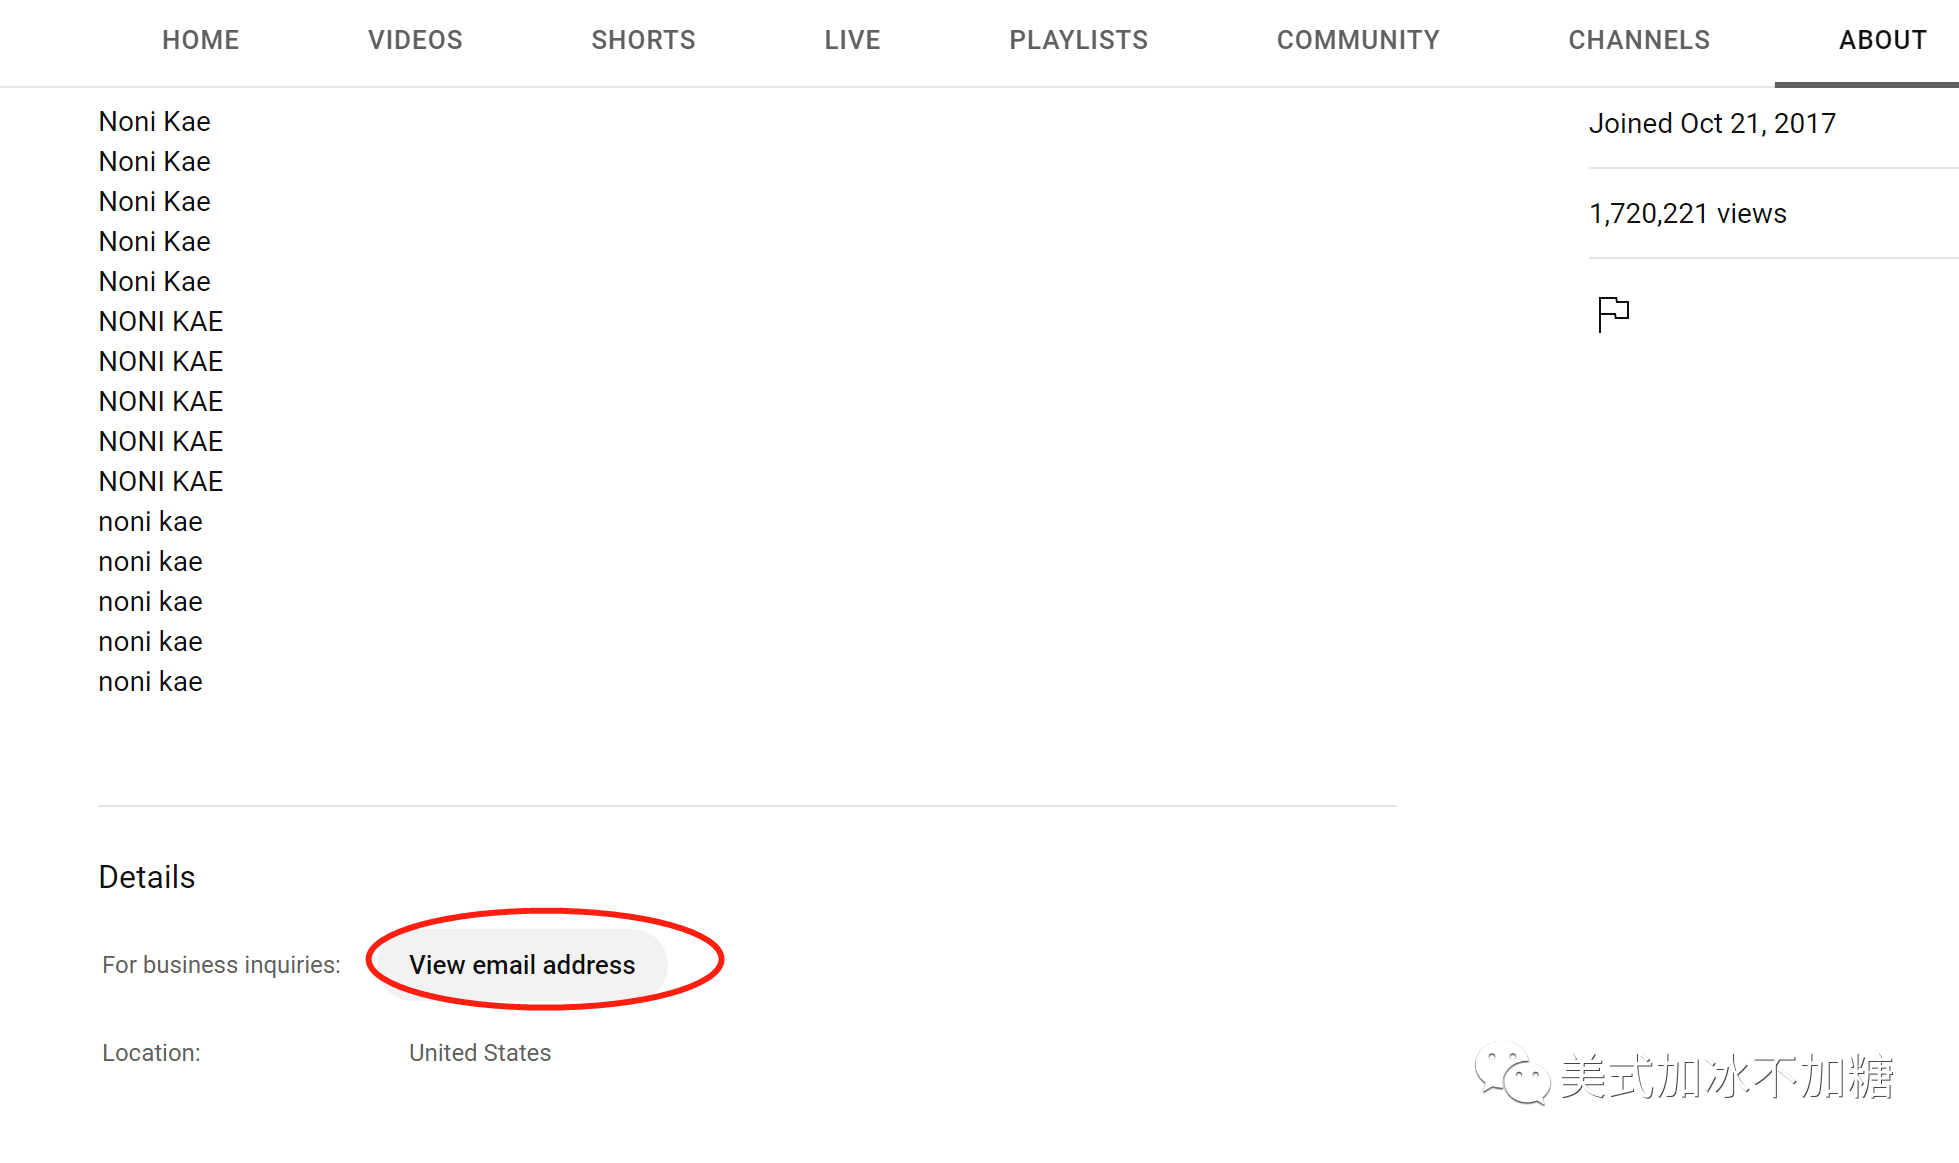Click the Details section heading
The image size is (1959, 1163).
coord(147,877)
